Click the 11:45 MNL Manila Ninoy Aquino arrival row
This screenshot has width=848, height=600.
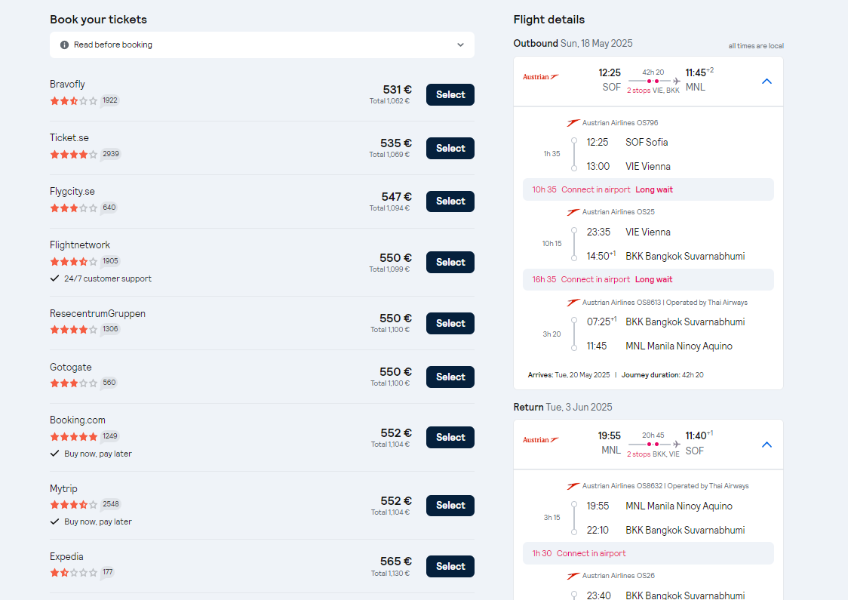[x=659, y=346]
